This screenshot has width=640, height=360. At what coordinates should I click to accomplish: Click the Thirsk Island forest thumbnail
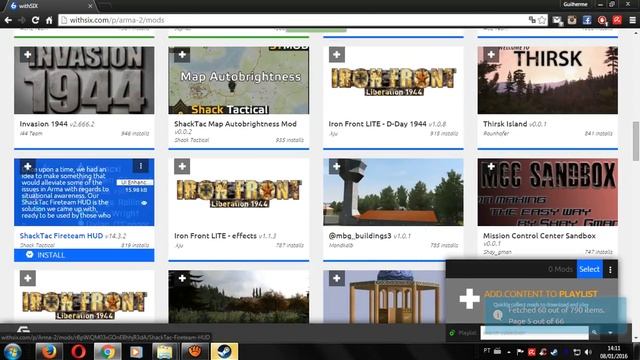coord(547,80)
